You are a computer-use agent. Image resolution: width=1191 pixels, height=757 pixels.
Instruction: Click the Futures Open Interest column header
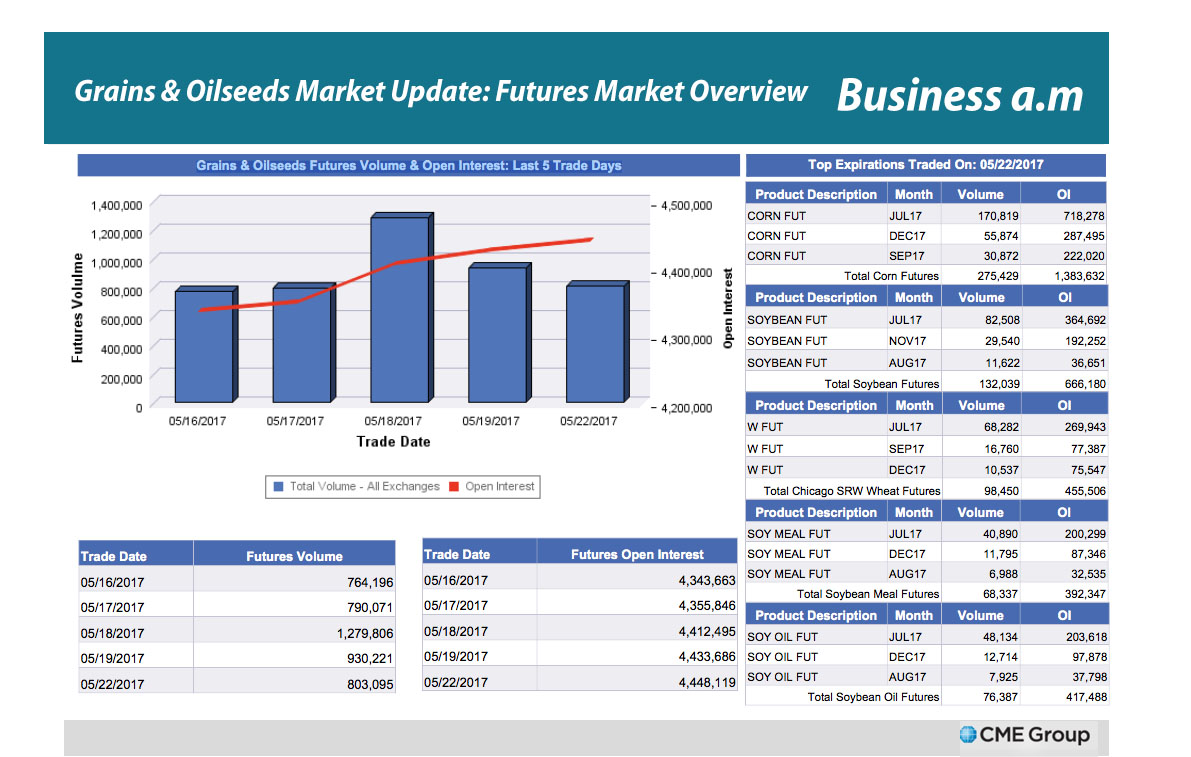pos(637,554)
